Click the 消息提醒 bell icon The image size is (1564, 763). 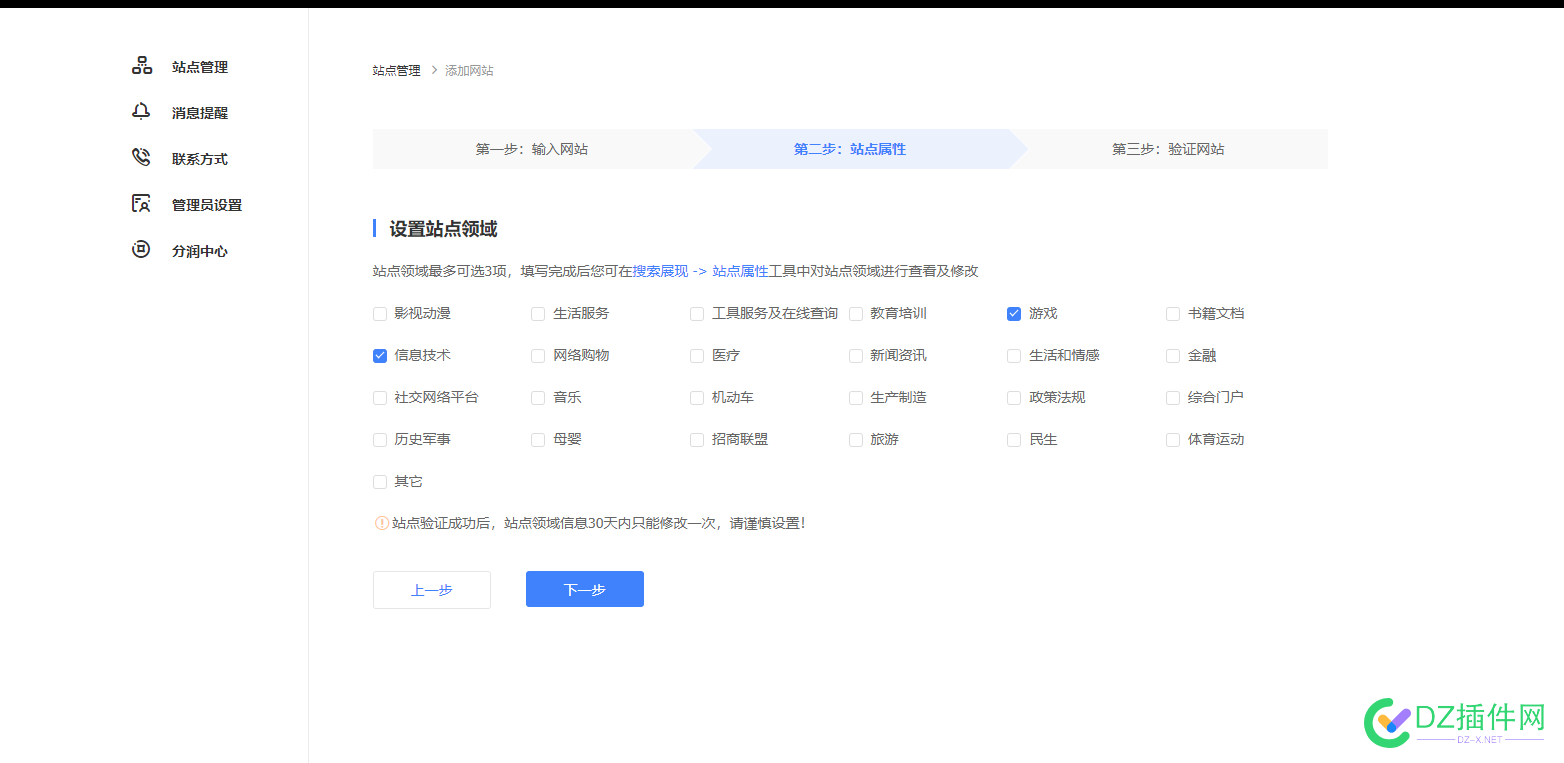pyautogui.click(x=141, y=112)
